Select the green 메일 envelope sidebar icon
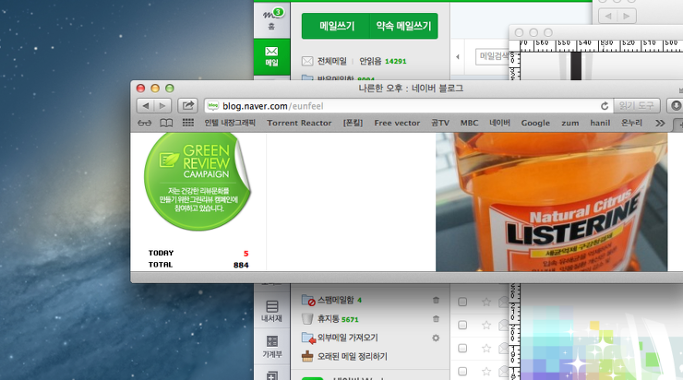The height and width of the screenshot is (380, 683). 272,57
